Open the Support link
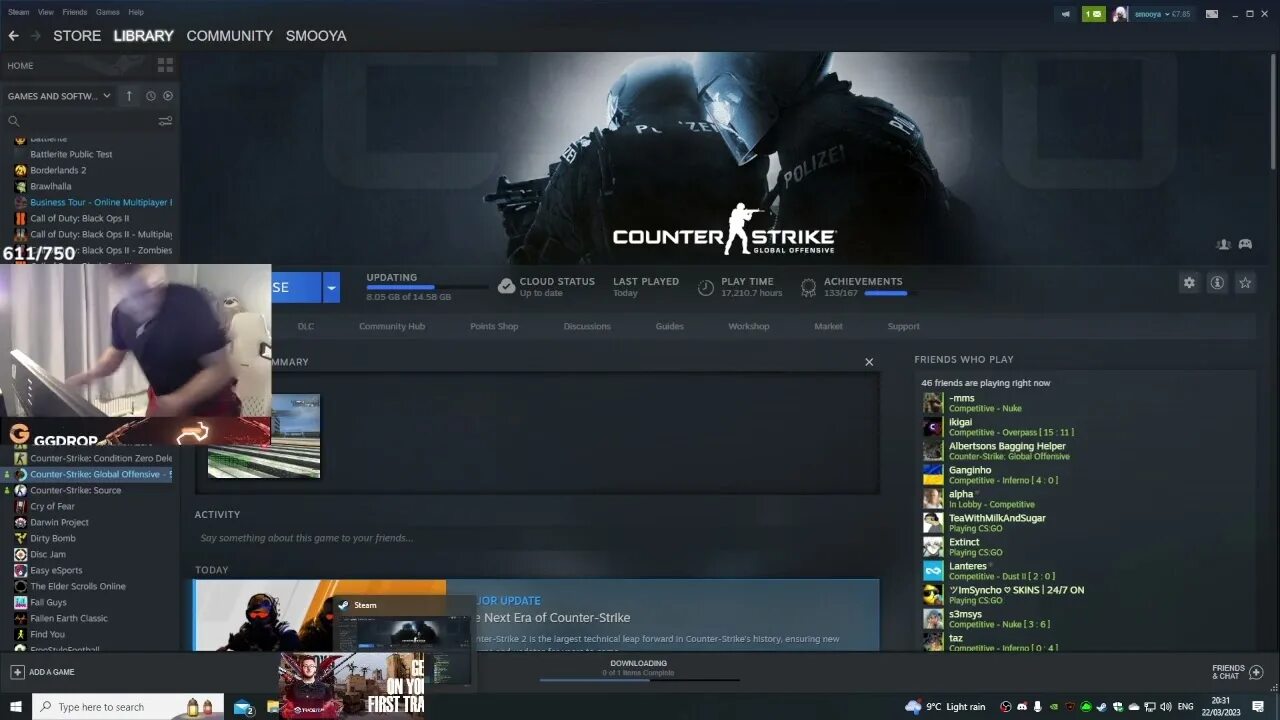Image resolution: width=1280 pixels, height=720 pixels. tap(903, 326)
